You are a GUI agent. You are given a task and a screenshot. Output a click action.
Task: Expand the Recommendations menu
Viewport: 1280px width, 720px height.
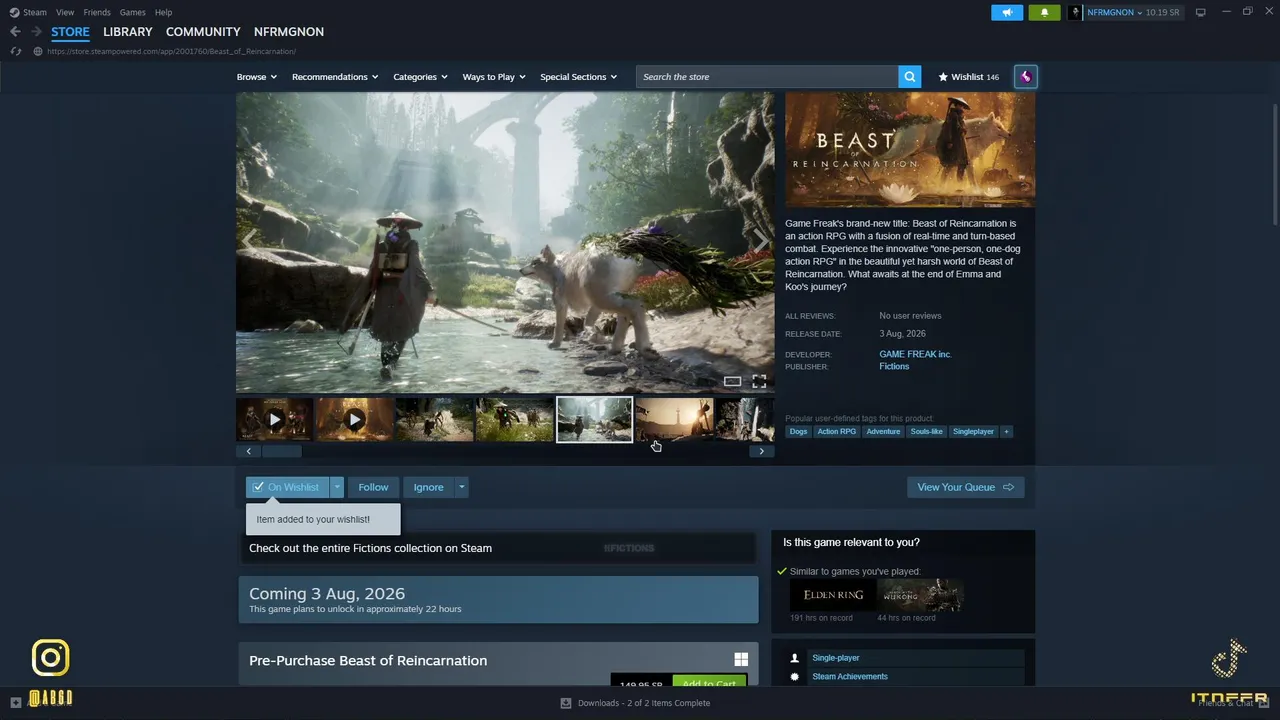point(335,77)
